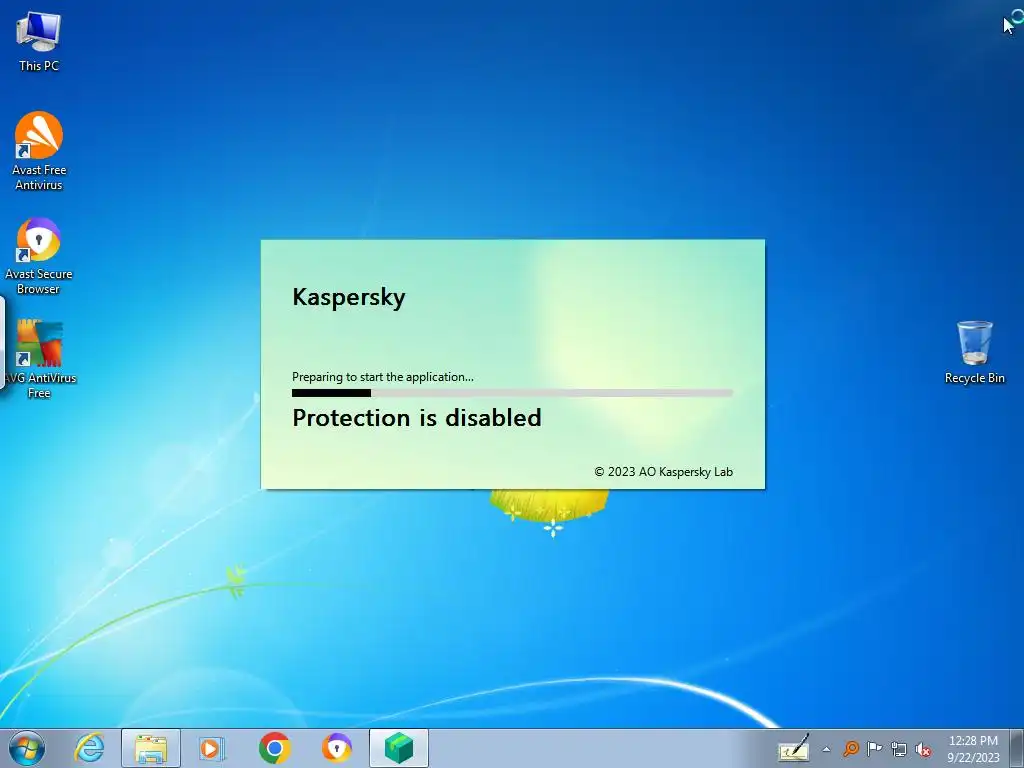Open the network status tray icon
Image resolution: width=1024 pixels, height=768 pixels.
click(x=899, y=749)
